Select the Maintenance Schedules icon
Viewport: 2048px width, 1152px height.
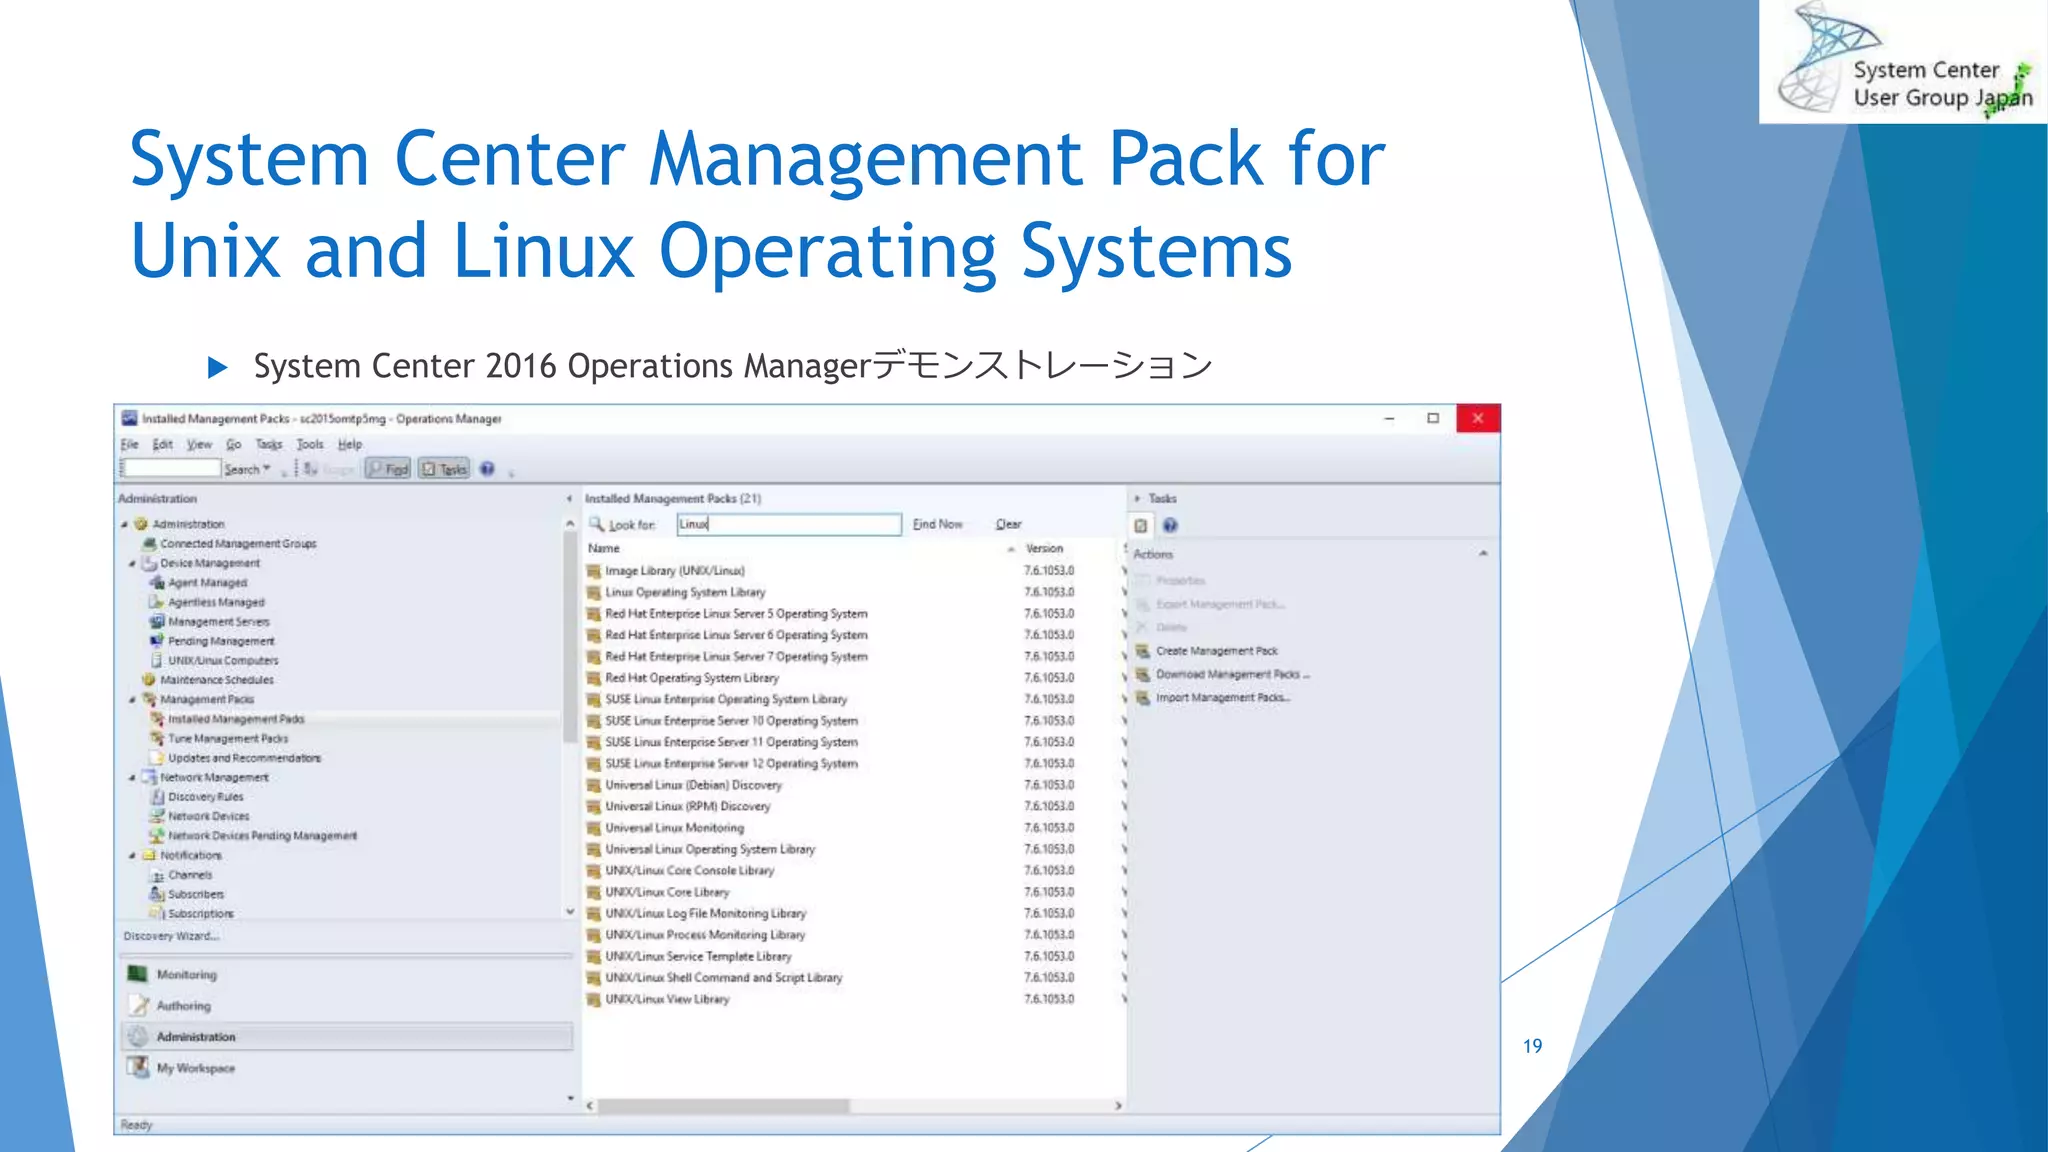(x=149, y=680)
